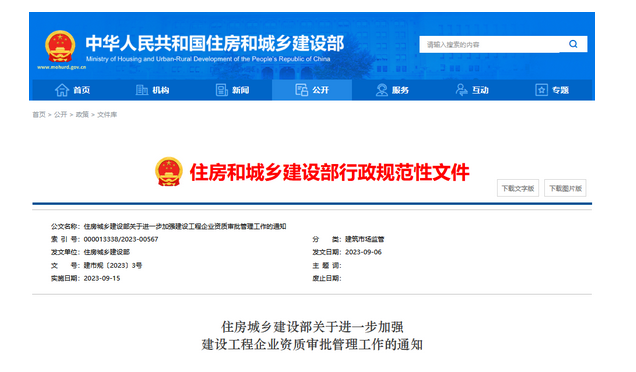Click the category value 建筑市场监管

coord(365,239)
